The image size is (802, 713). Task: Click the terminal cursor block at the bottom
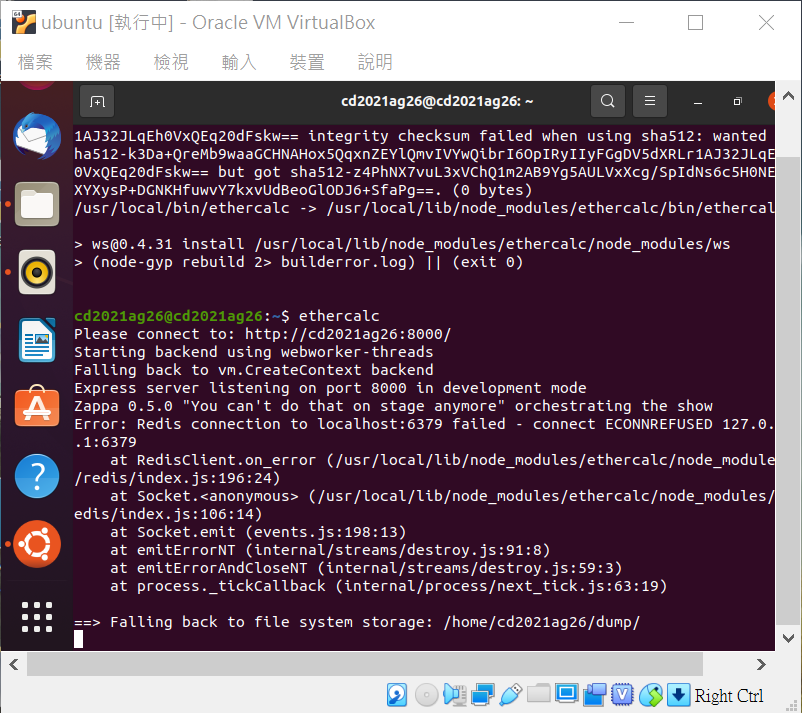point(78,639)
